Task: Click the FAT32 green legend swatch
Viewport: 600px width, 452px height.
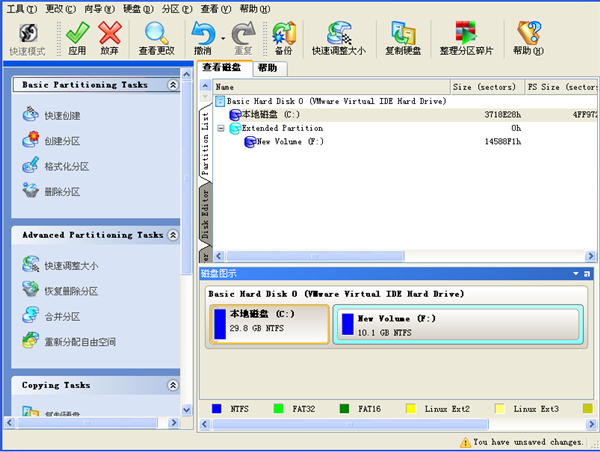Action: [x=279, y=409]
